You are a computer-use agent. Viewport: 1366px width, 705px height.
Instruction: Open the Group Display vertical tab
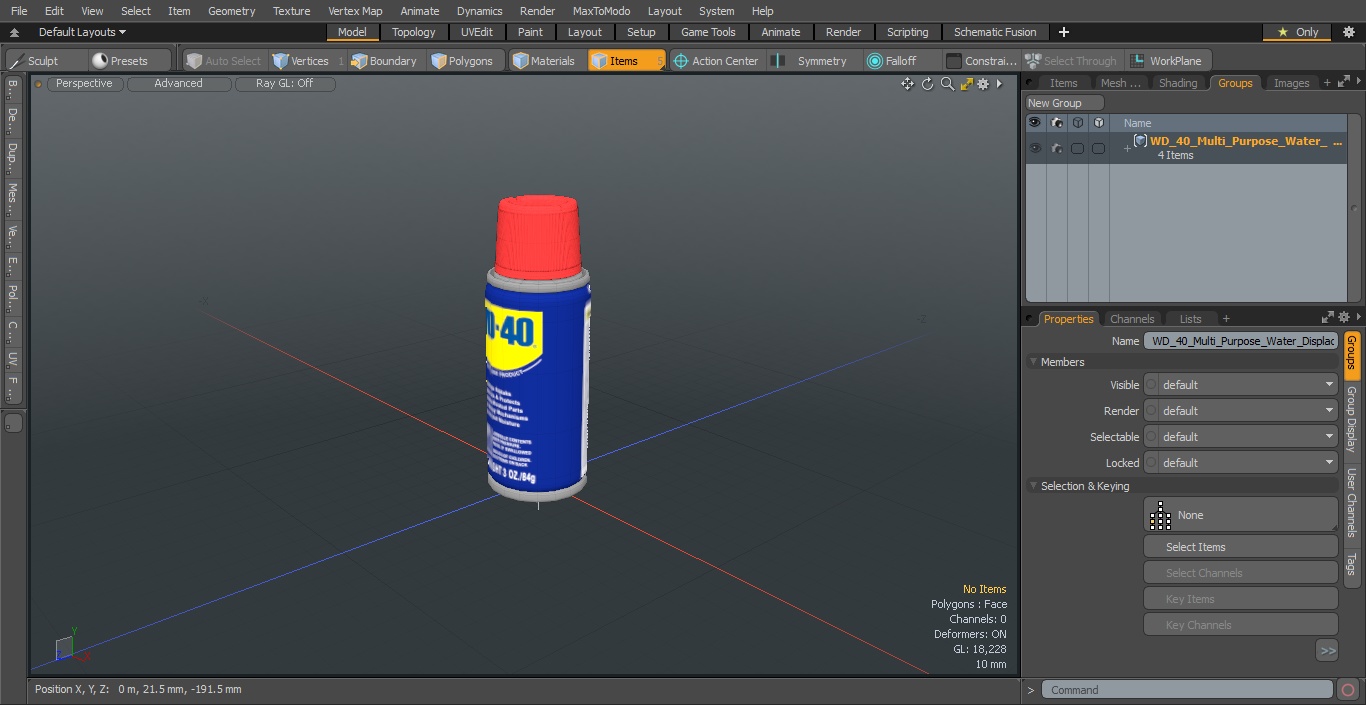click(x=1351, y=419)
